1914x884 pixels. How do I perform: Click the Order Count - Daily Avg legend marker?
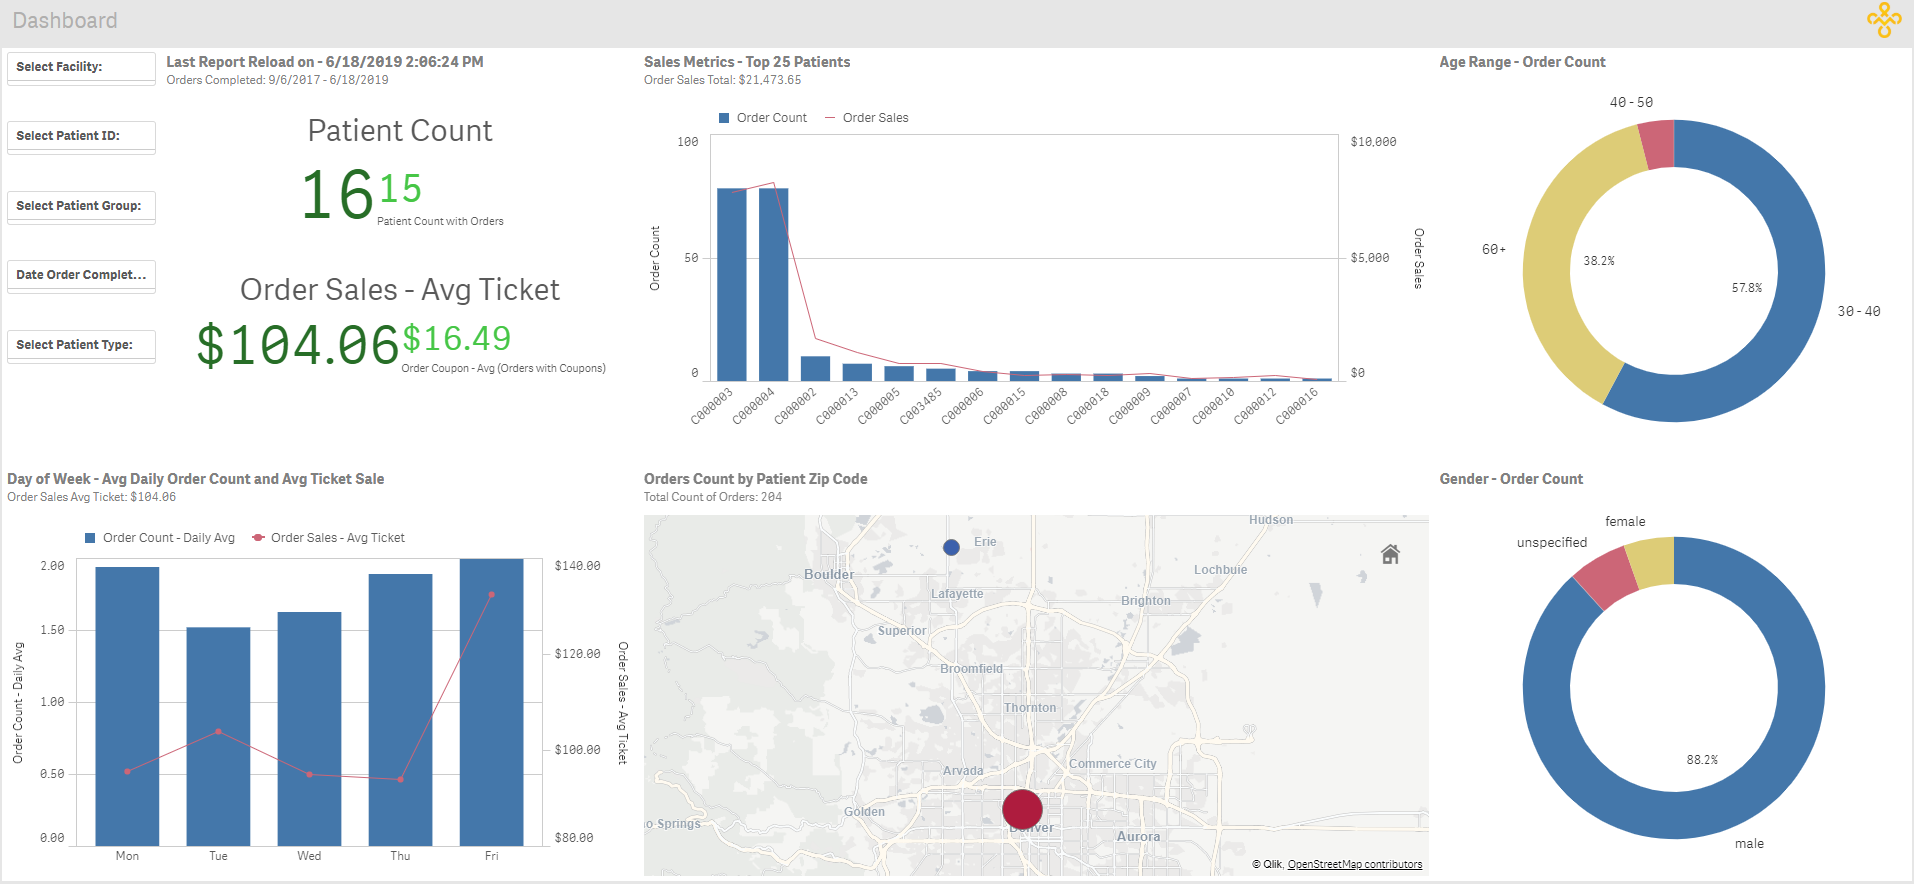[91, 538]
